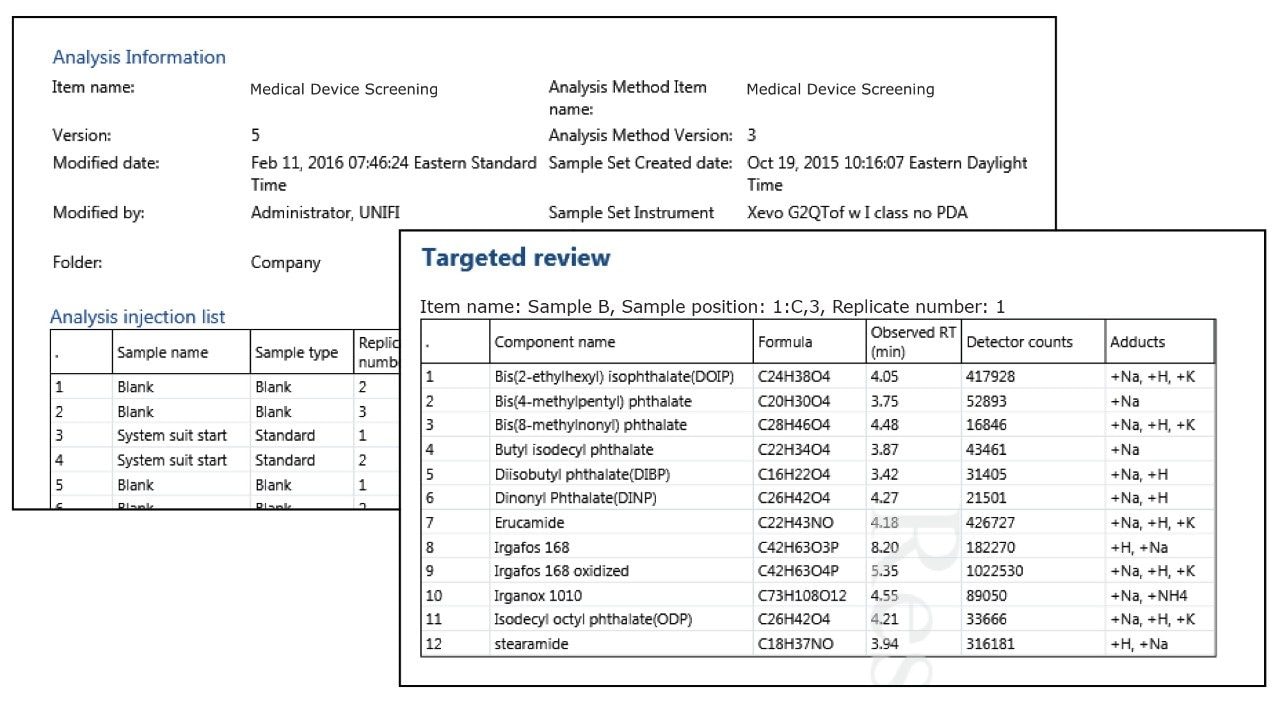The image size is (1280, 703).
Task: Select the Irganox 1010 component
Action: click(537, 595)
